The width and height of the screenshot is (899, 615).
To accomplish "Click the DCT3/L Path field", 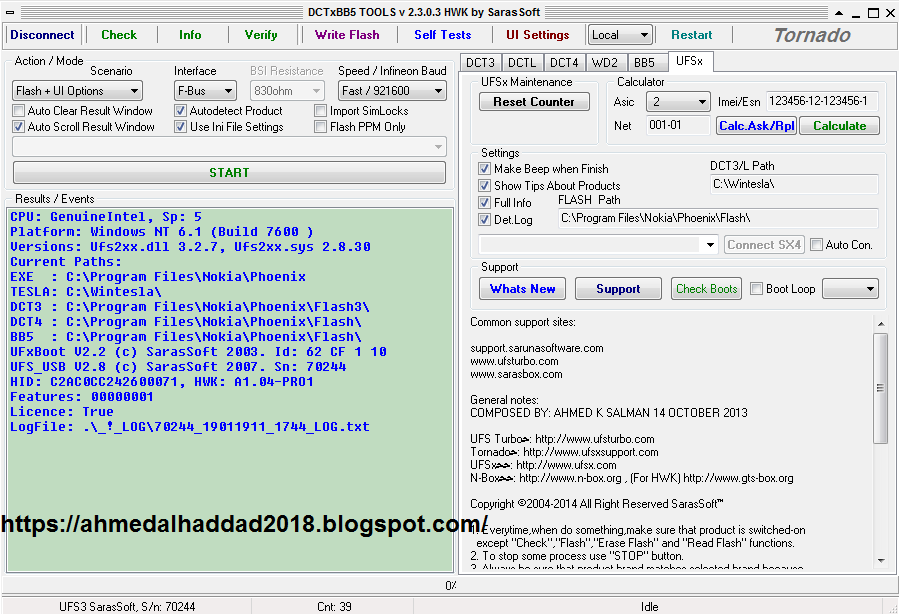I will tap(794, 184).
